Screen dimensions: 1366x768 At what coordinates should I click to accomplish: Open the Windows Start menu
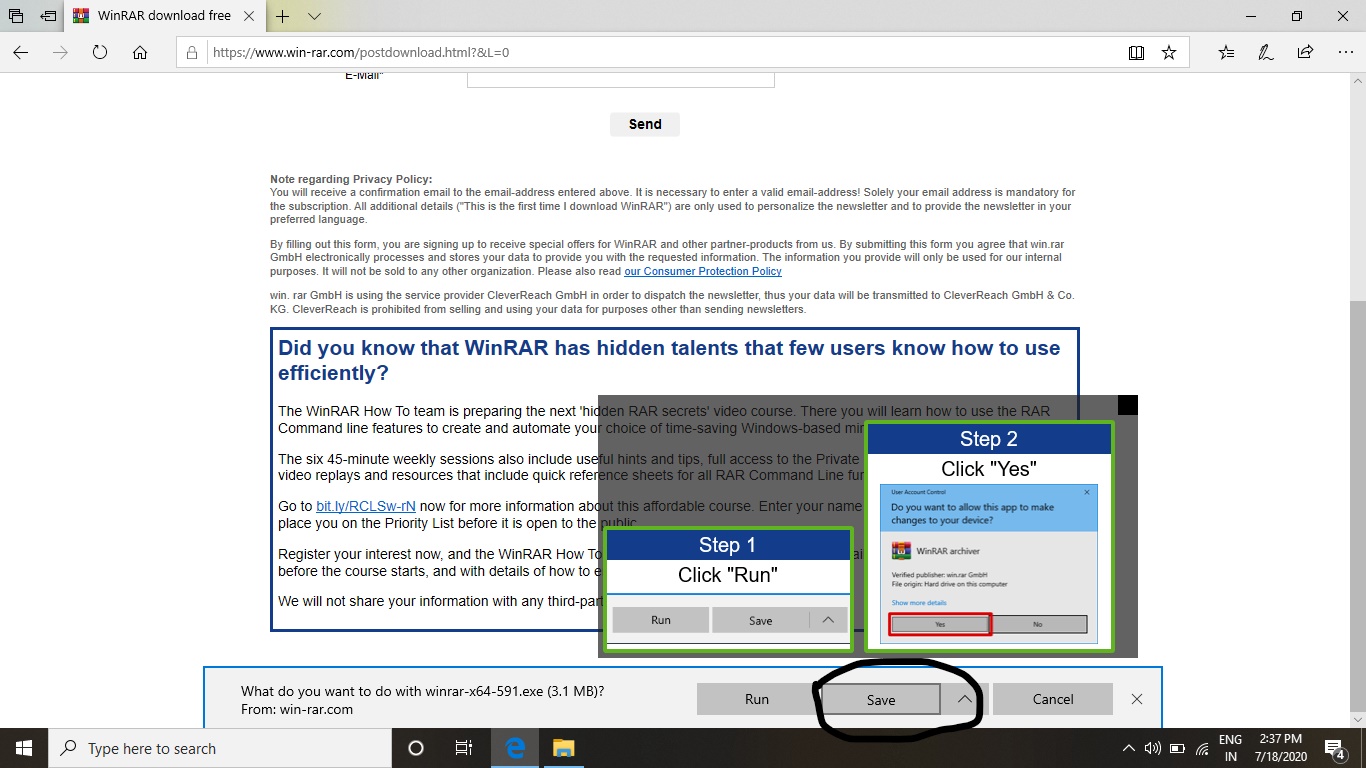[24, 748]
